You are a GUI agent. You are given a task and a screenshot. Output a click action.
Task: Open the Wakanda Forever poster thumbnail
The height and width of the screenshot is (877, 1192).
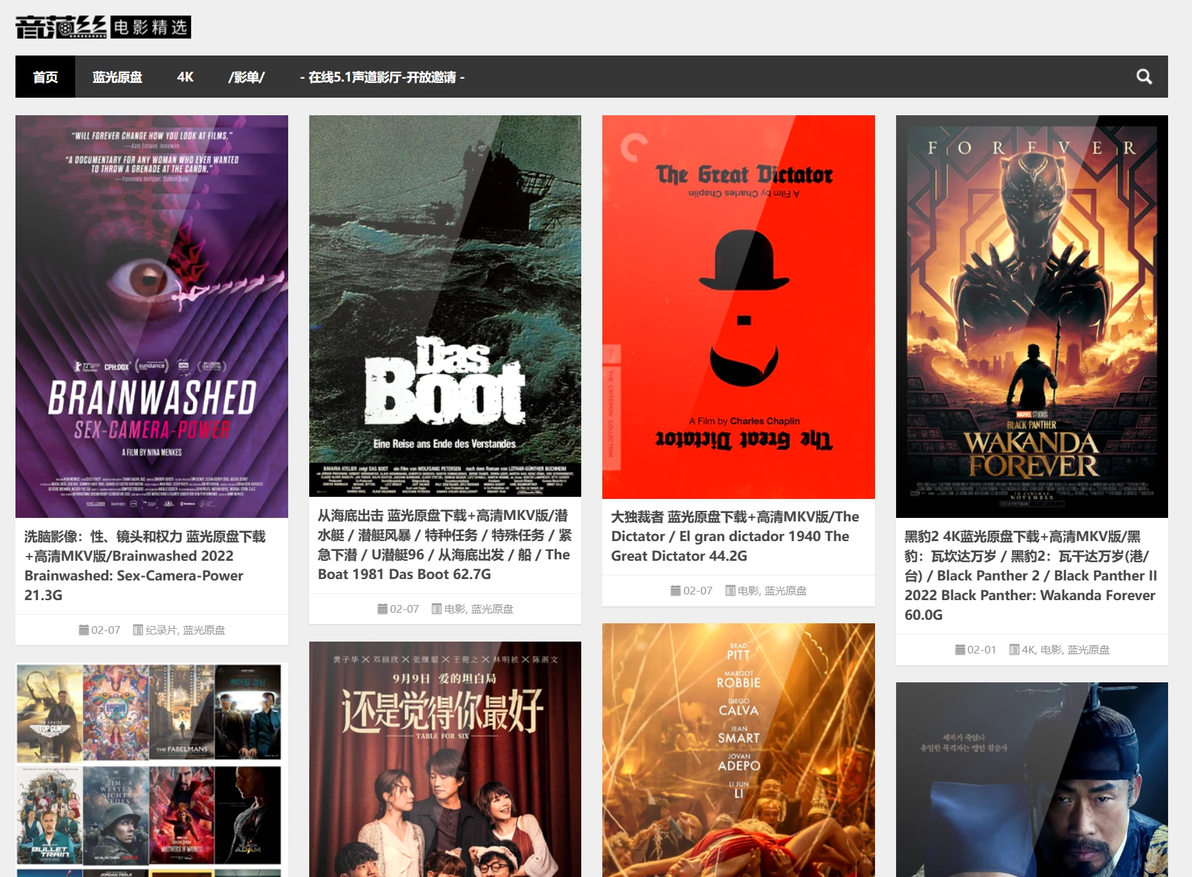(x=1032, y=316)
